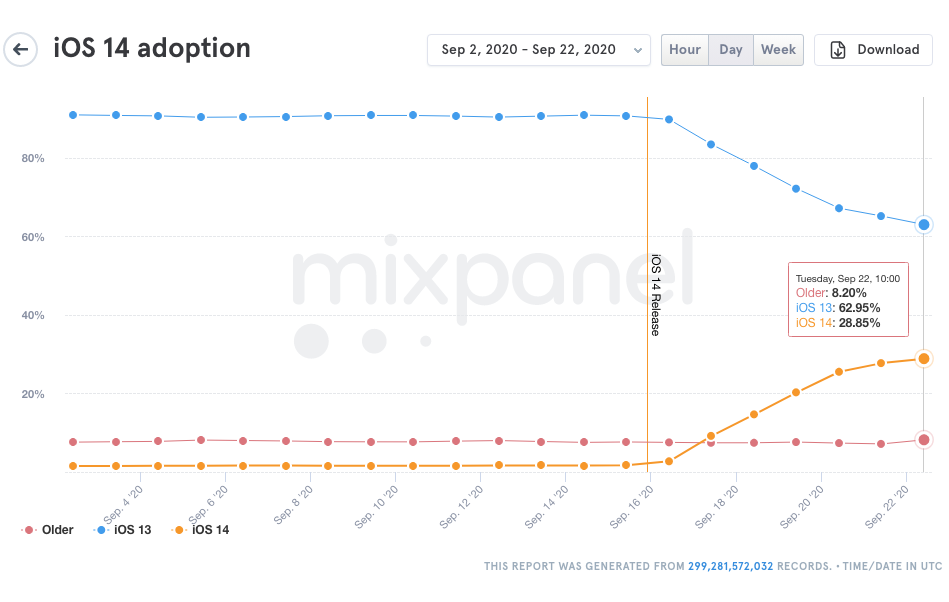This screenshot has width=949, height=602.
Task: Click the first iOS 13 data point
Action: click(73, 115)
